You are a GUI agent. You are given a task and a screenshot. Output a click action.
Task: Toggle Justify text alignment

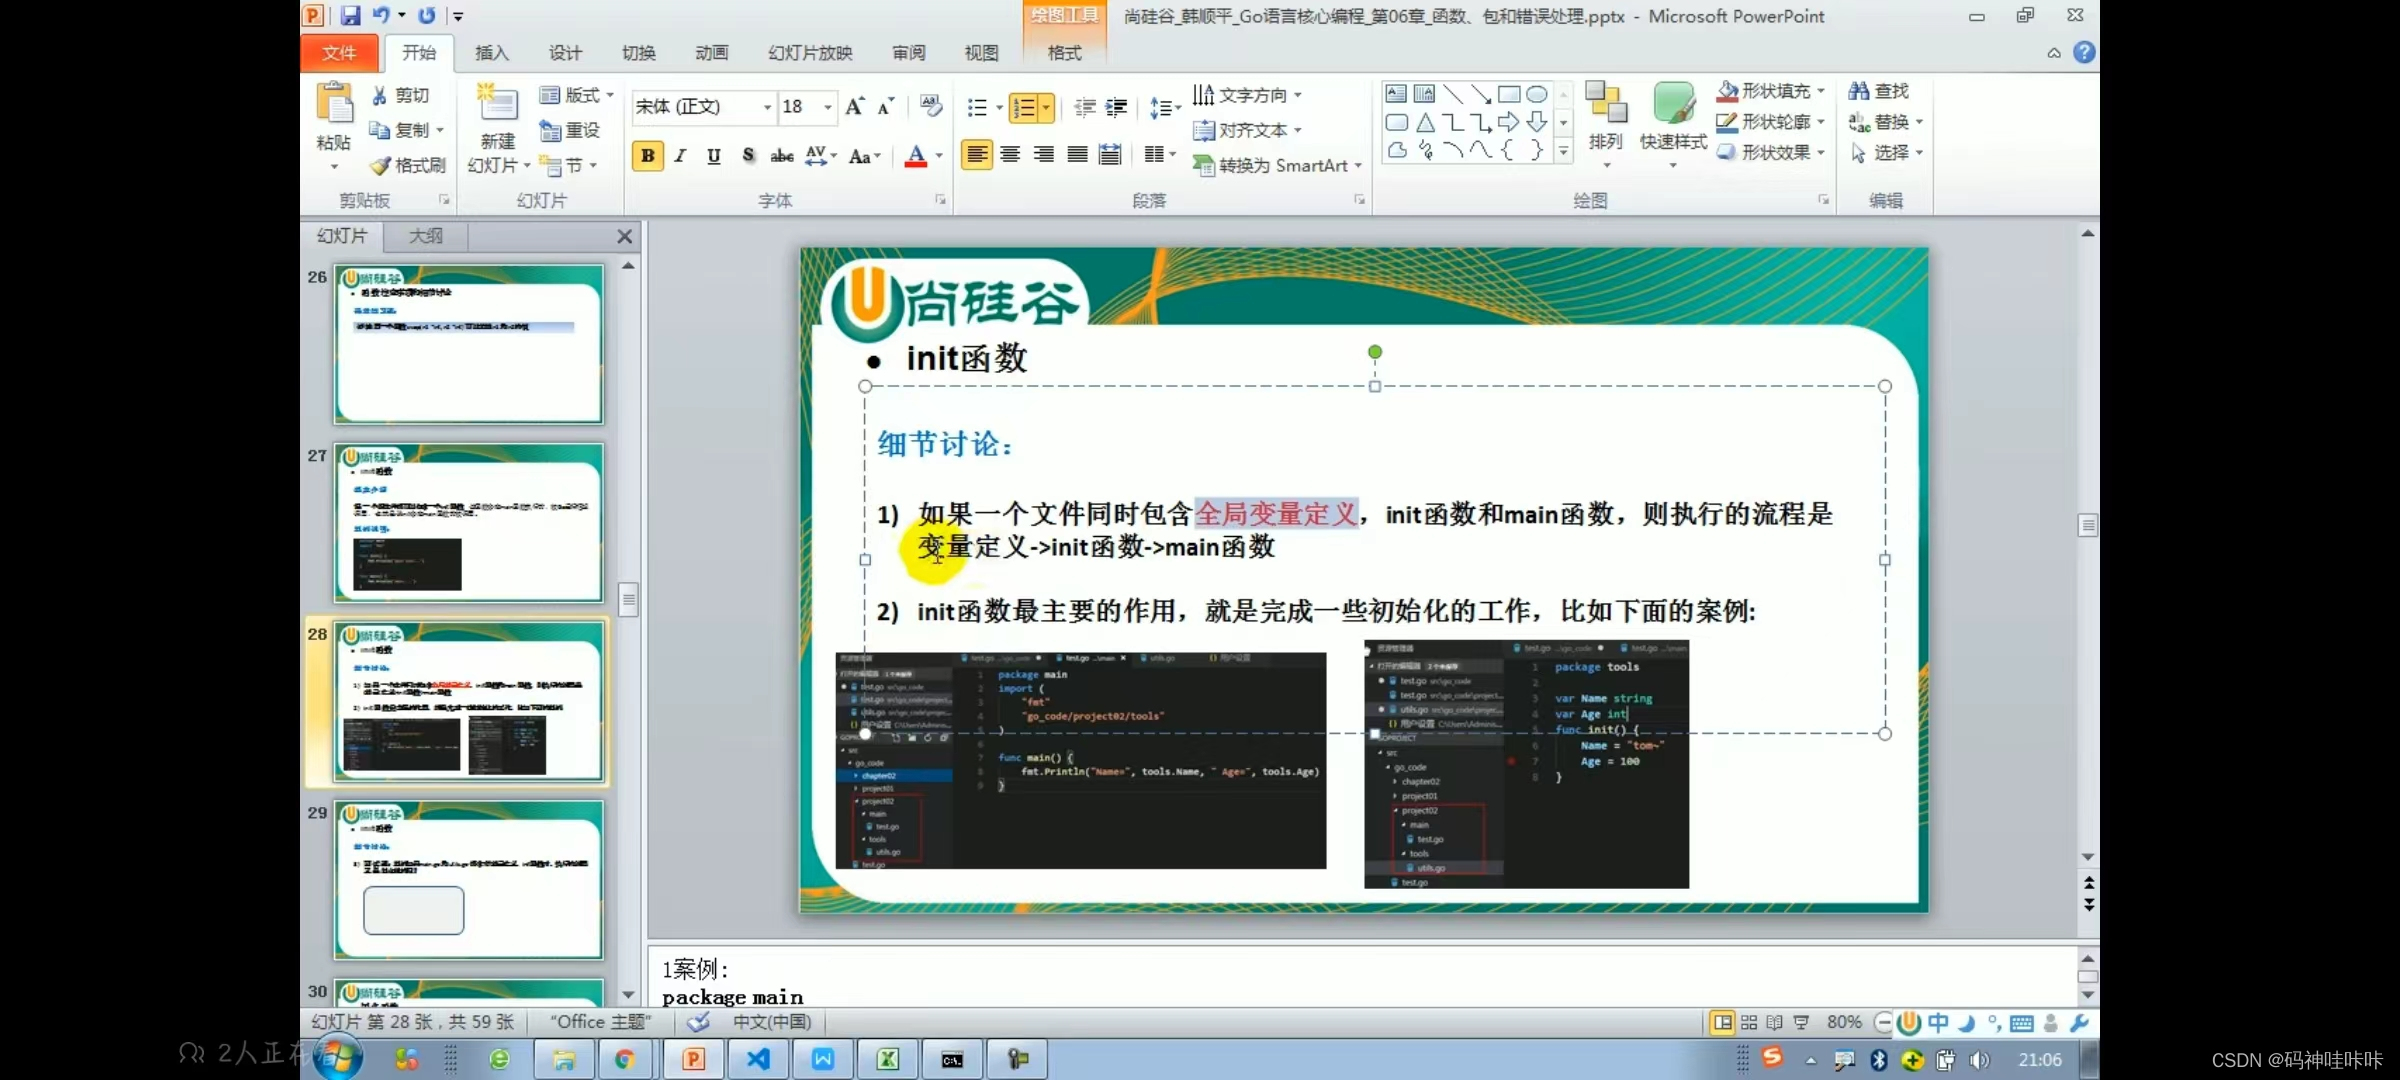(1077, 154)
